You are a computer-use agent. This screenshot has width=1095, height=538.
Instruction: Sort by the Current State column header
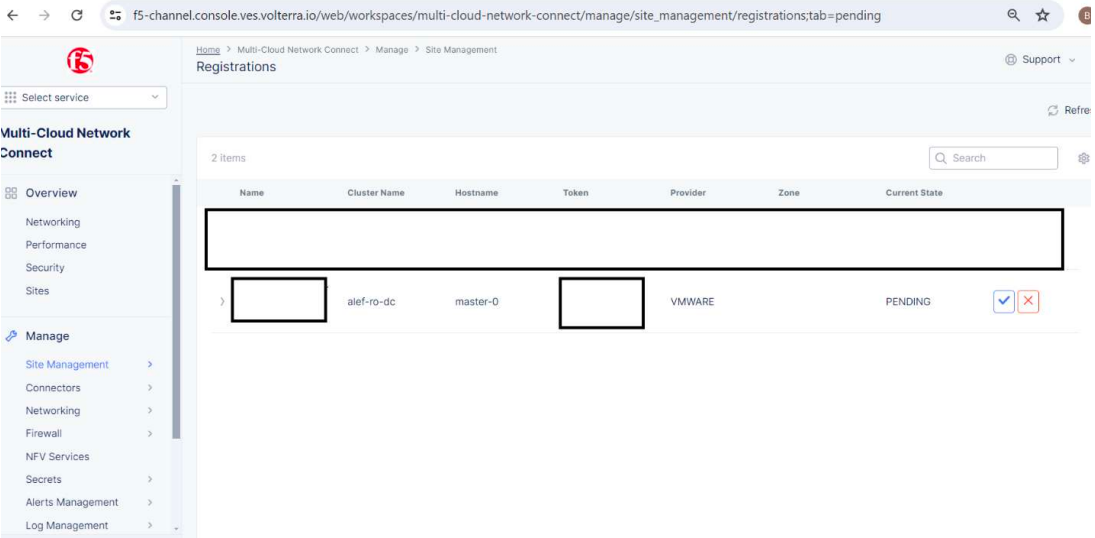coord(913,193)
